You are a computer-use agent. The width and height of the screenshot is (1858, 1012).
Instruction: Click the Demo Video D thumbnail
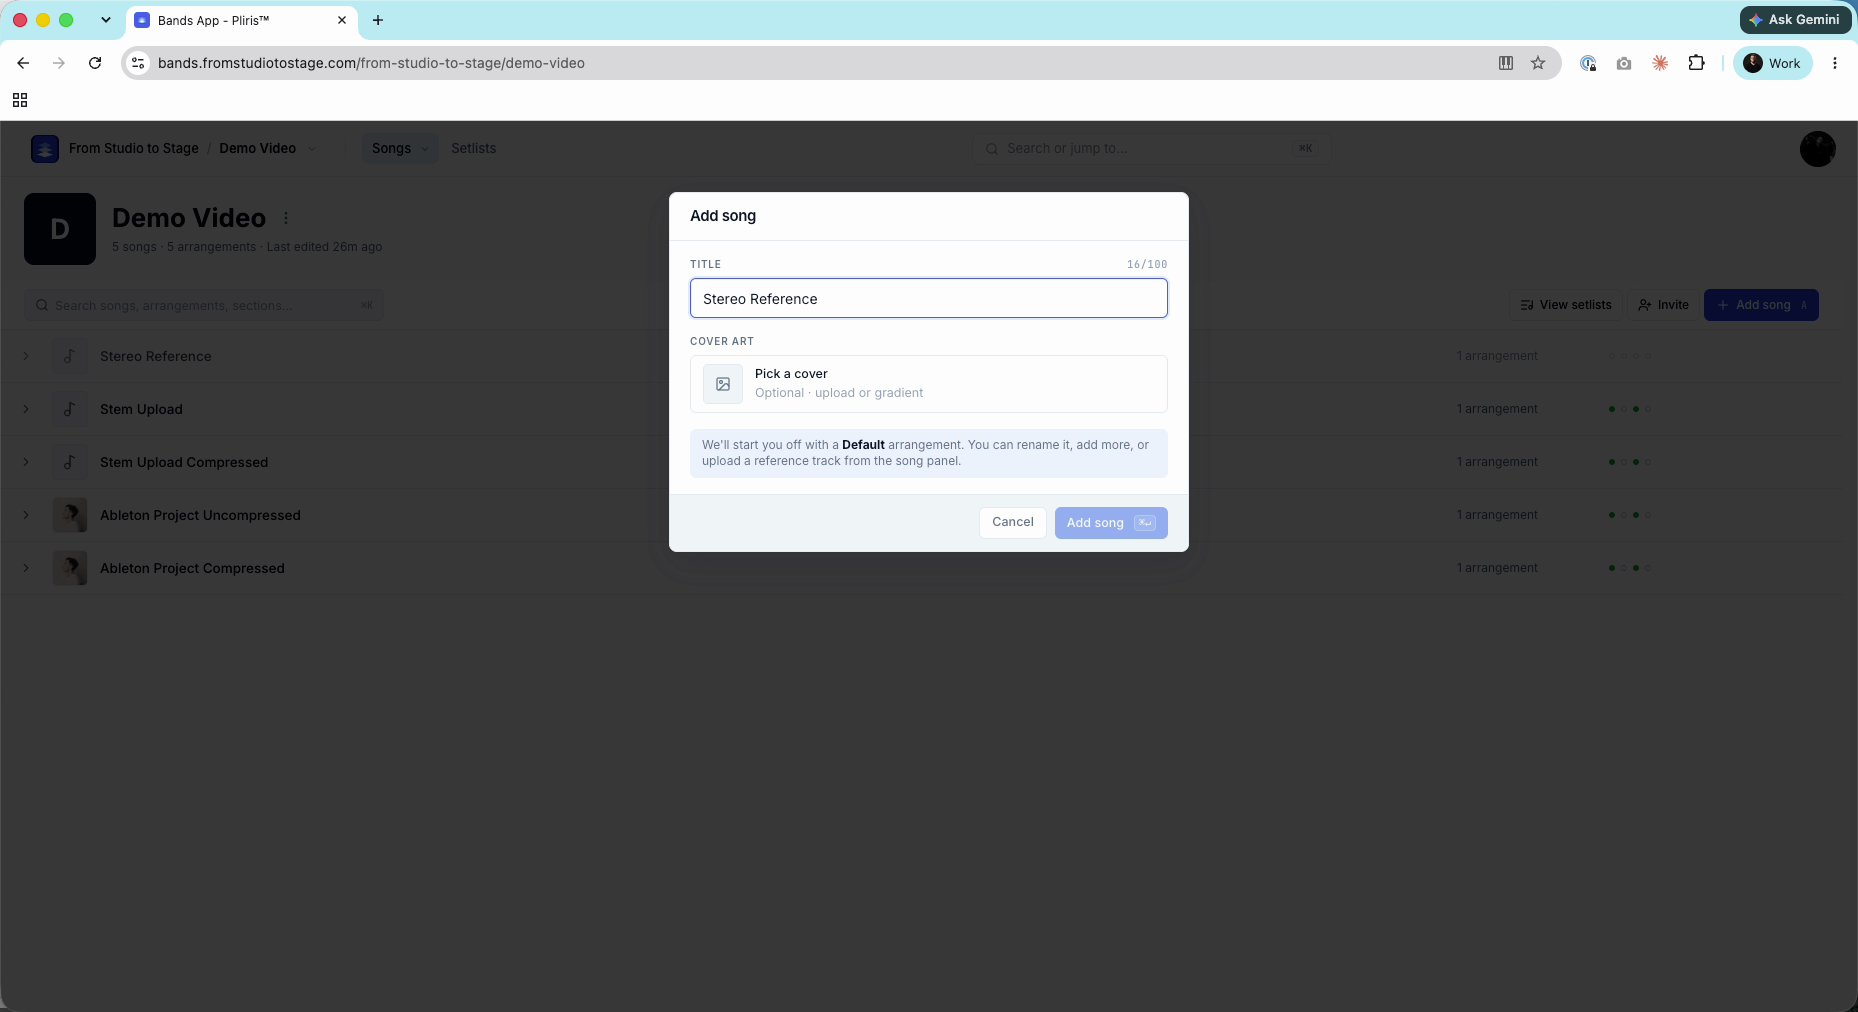tap(60, 229)
